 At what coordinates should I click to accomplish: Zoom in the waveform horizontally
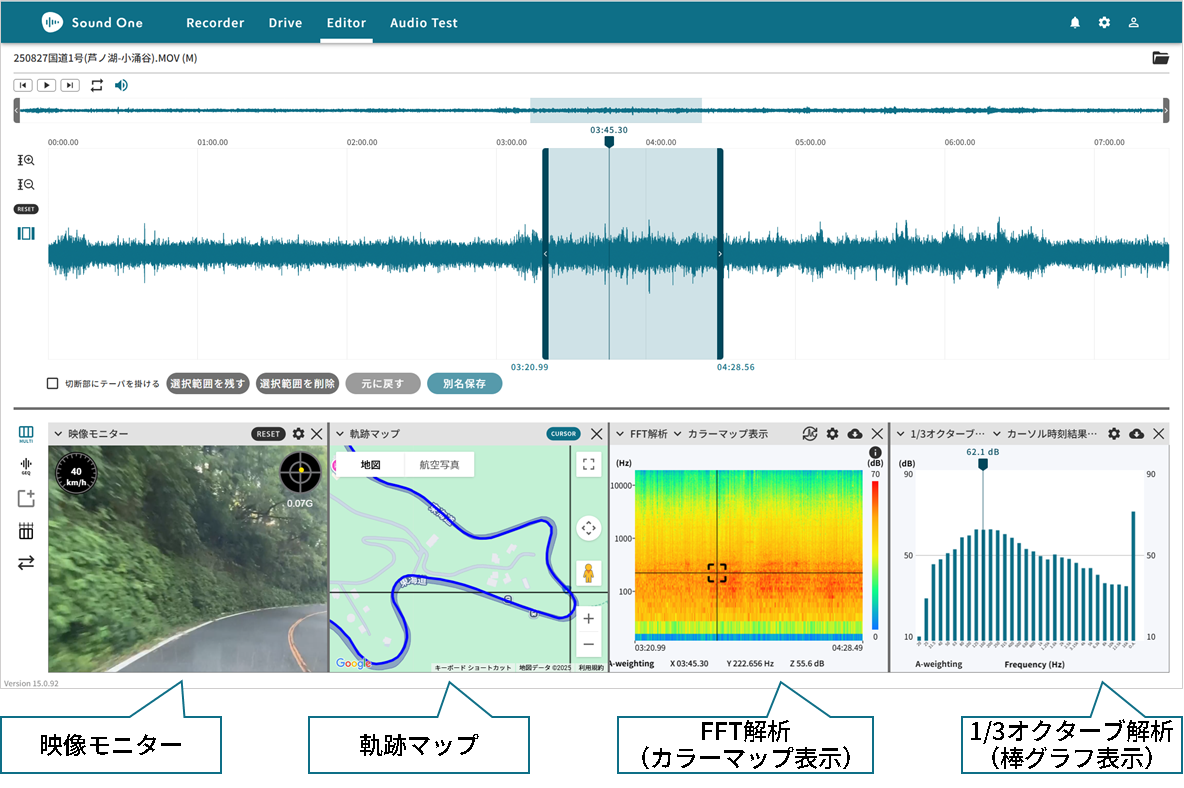coord(26,160)
